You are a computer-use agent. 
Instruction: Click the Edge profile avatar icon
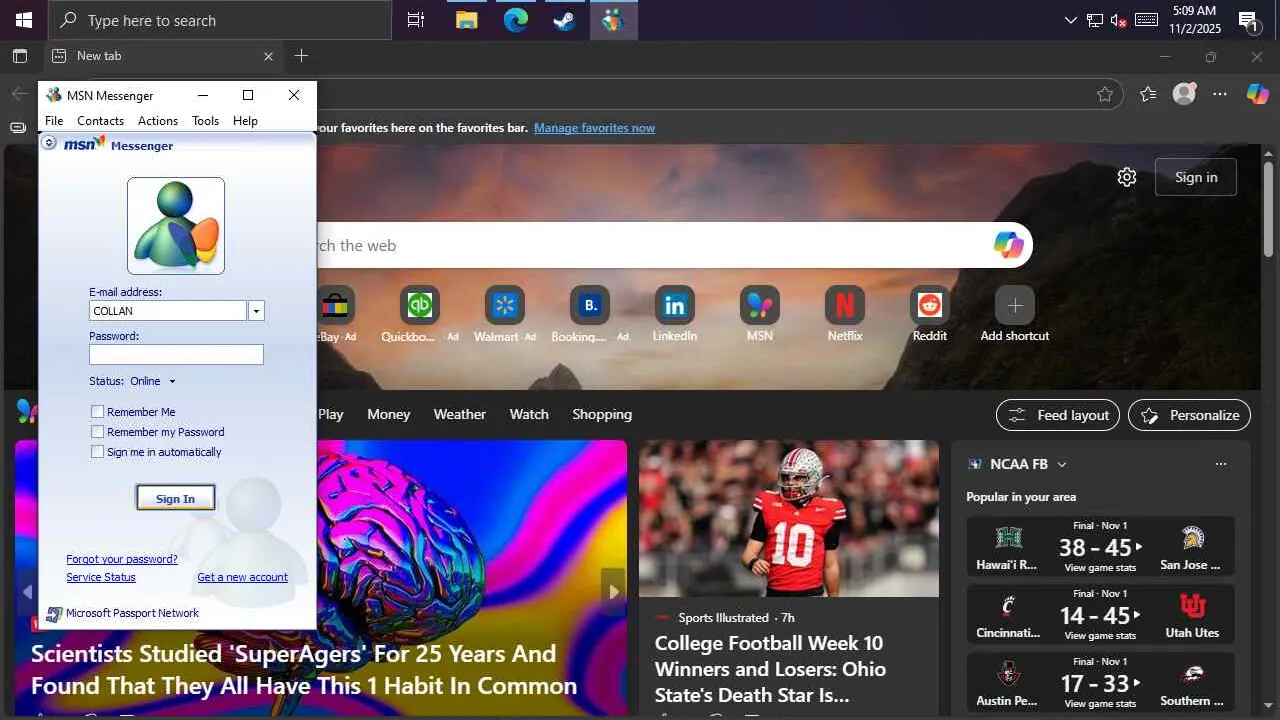[1184, 94]
